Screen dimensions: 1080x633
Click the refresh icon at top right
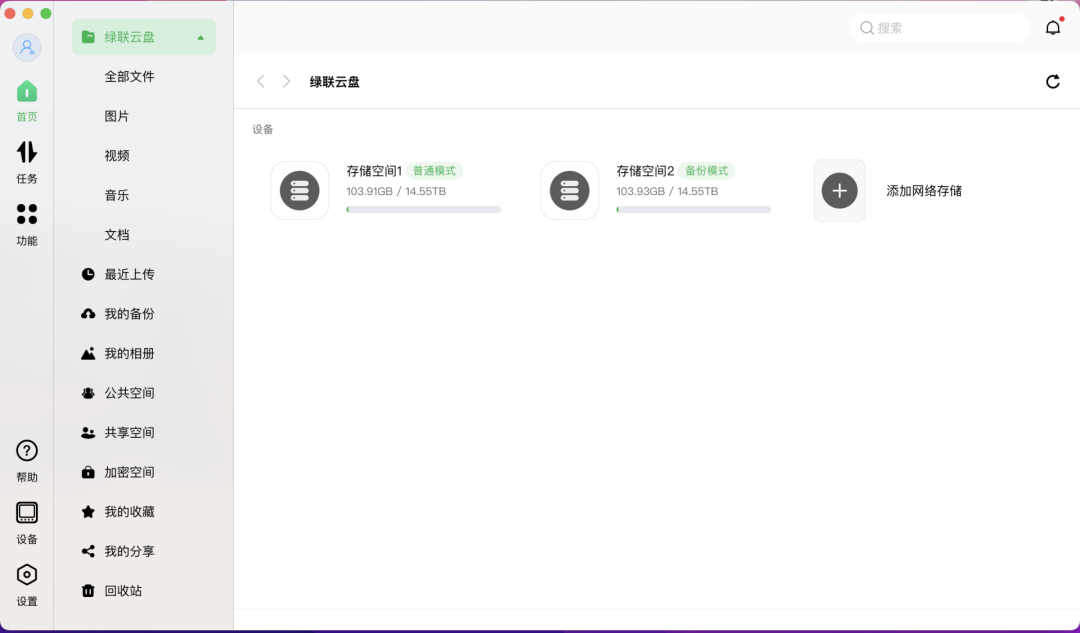pyautogui.click(x=1052, y=82)
